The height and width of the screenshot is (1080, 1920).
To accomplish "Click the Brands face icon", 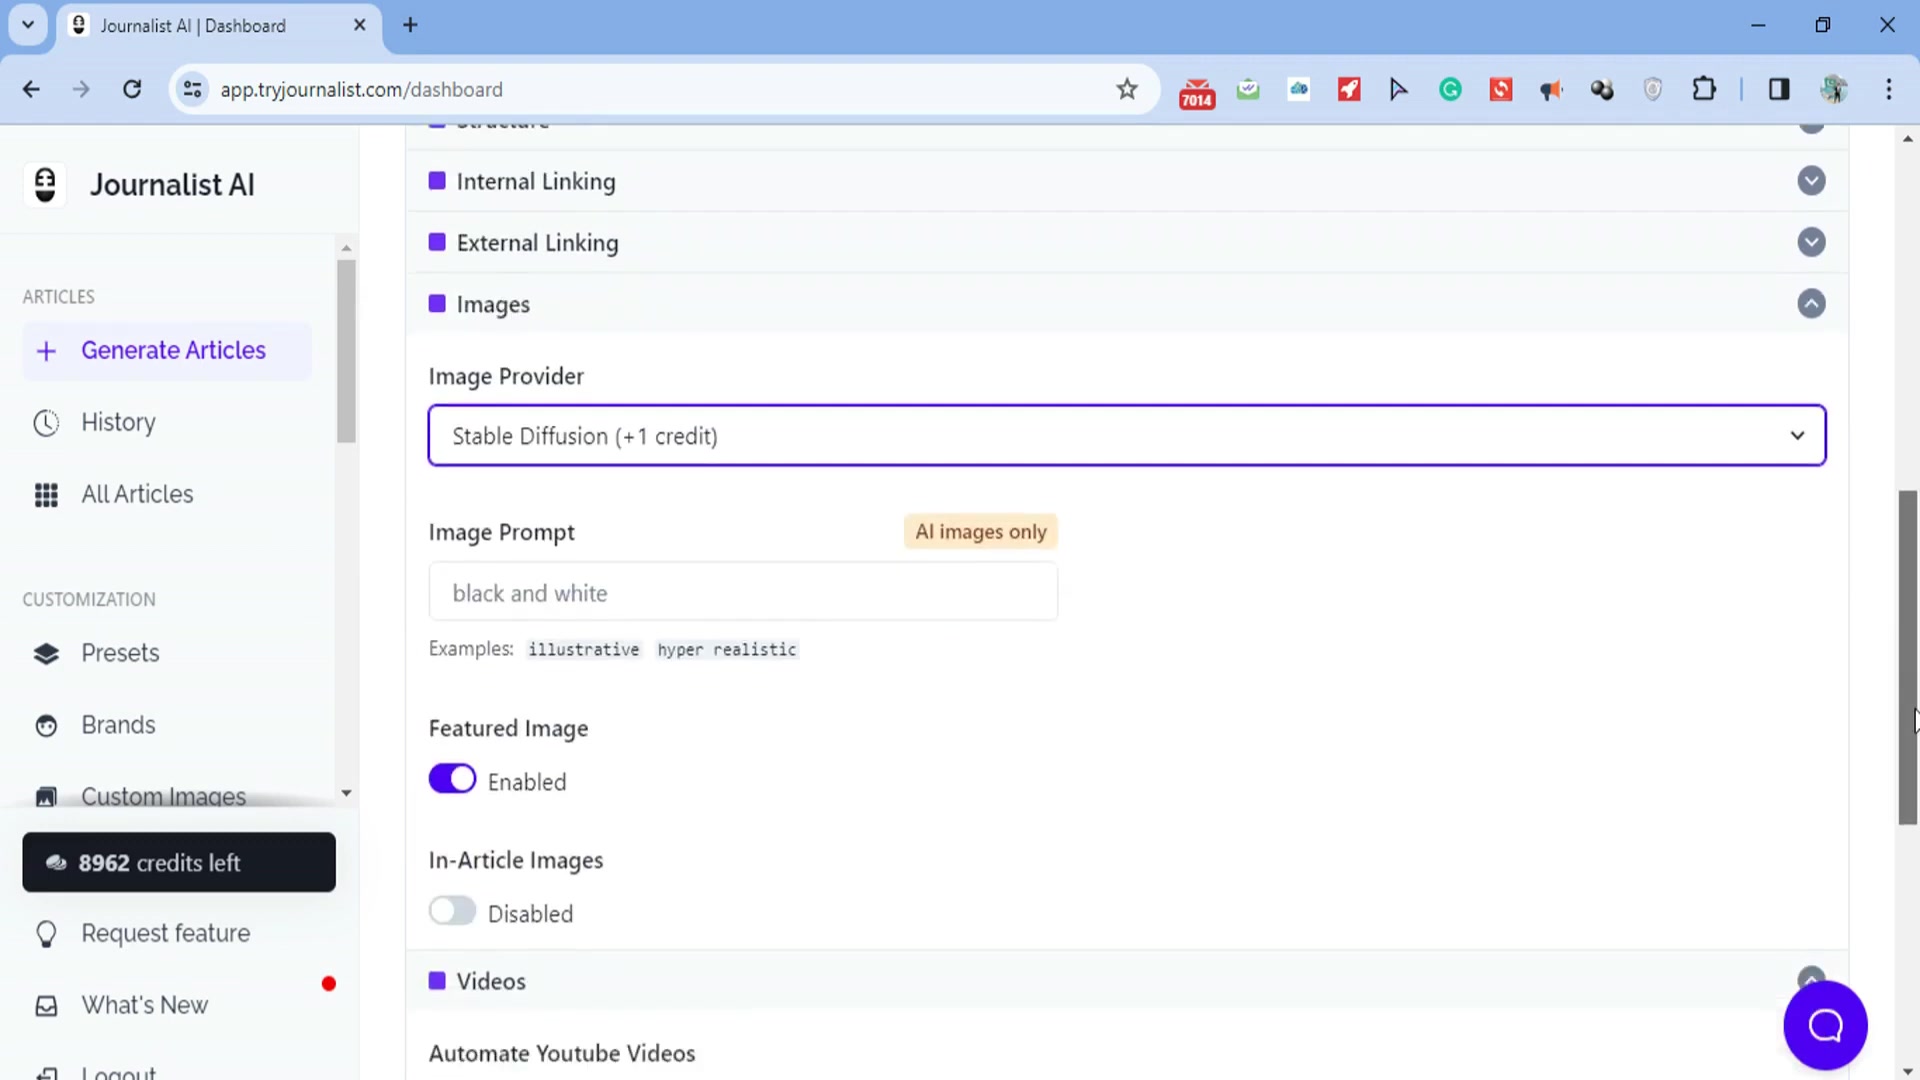I will coord(46,726).
